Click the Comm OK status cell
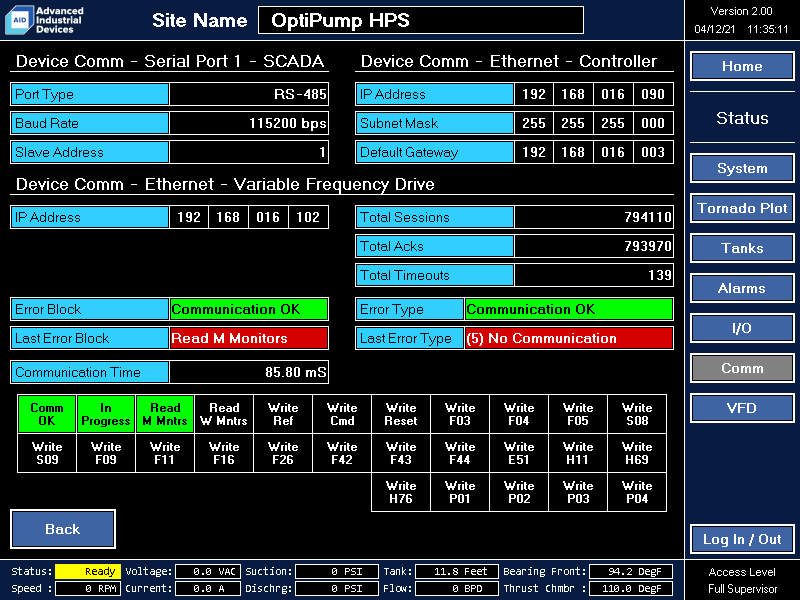The image size is (800, 600). (47, 414)
